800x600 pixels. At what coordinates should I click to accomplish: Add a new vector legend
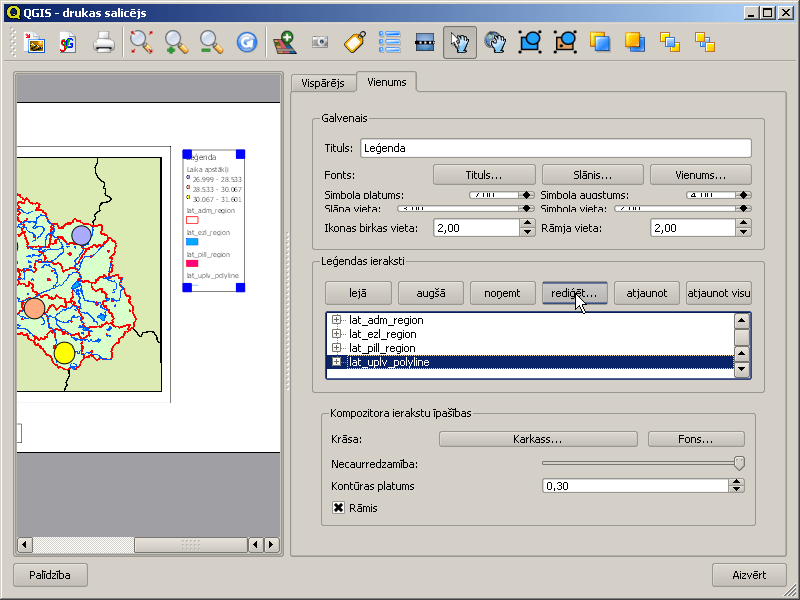tap(390, 43)
